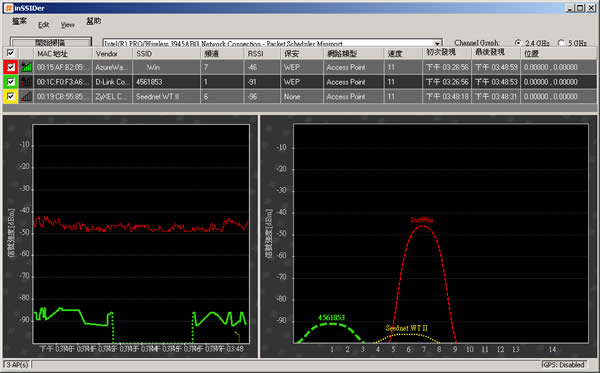Open the View menu
600x373 pixels.
click(x=67, y=24)
